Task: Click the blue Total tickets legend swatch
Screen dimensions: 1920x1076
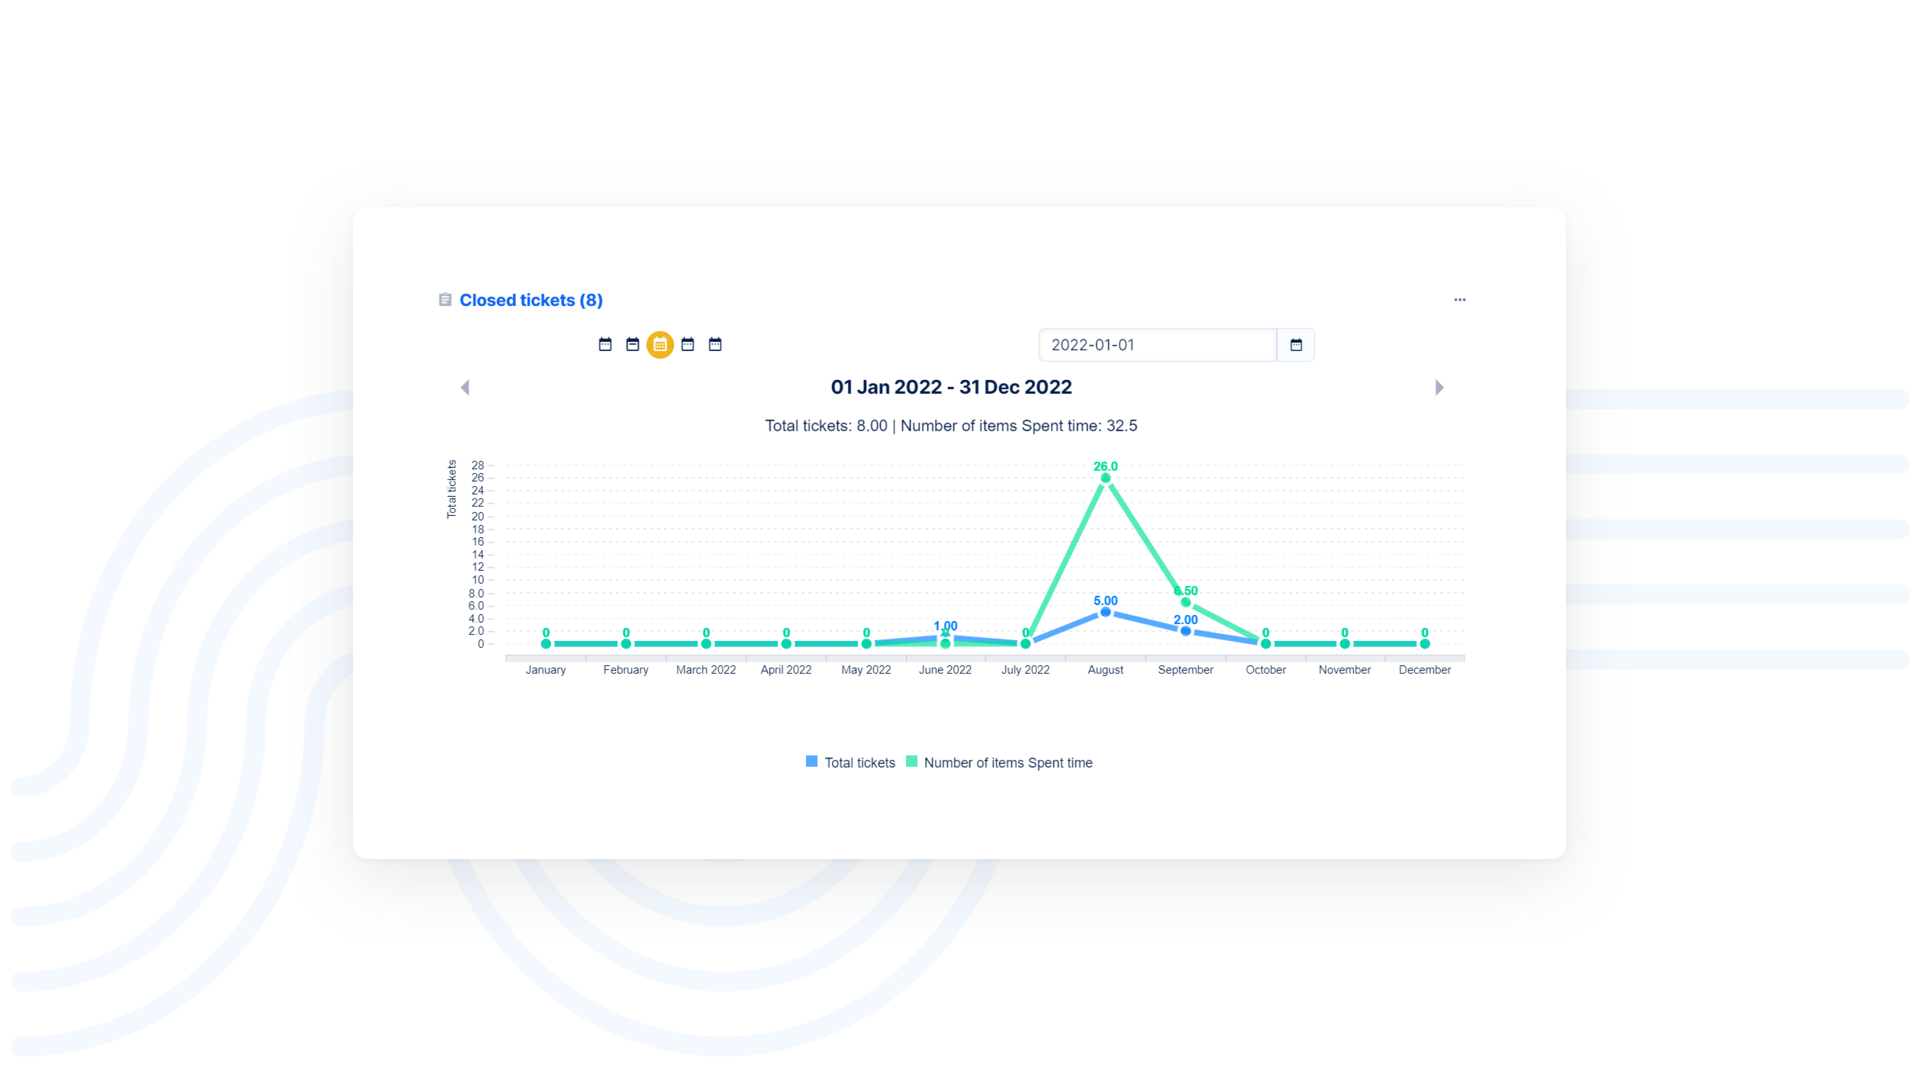Action: [x=812, y=762]
